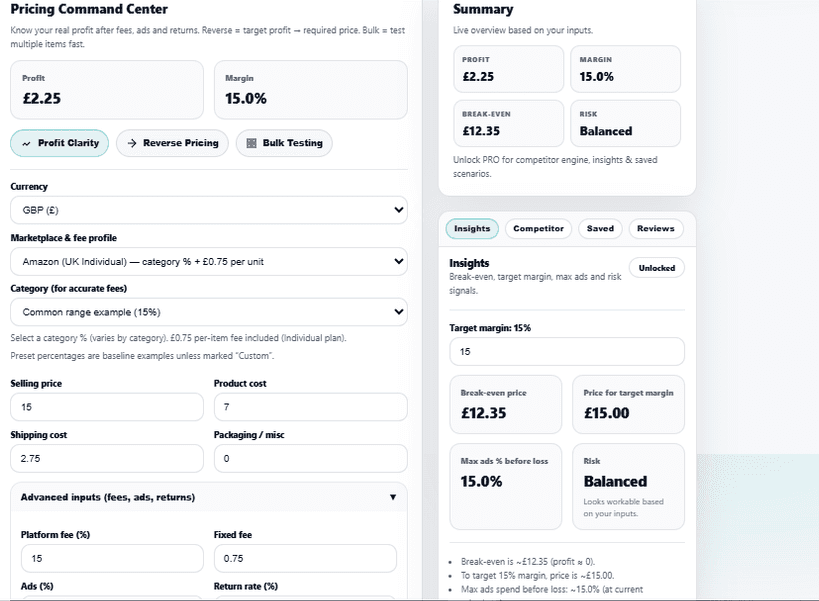Click the Product cost input
819x601 pixels.
309,407
